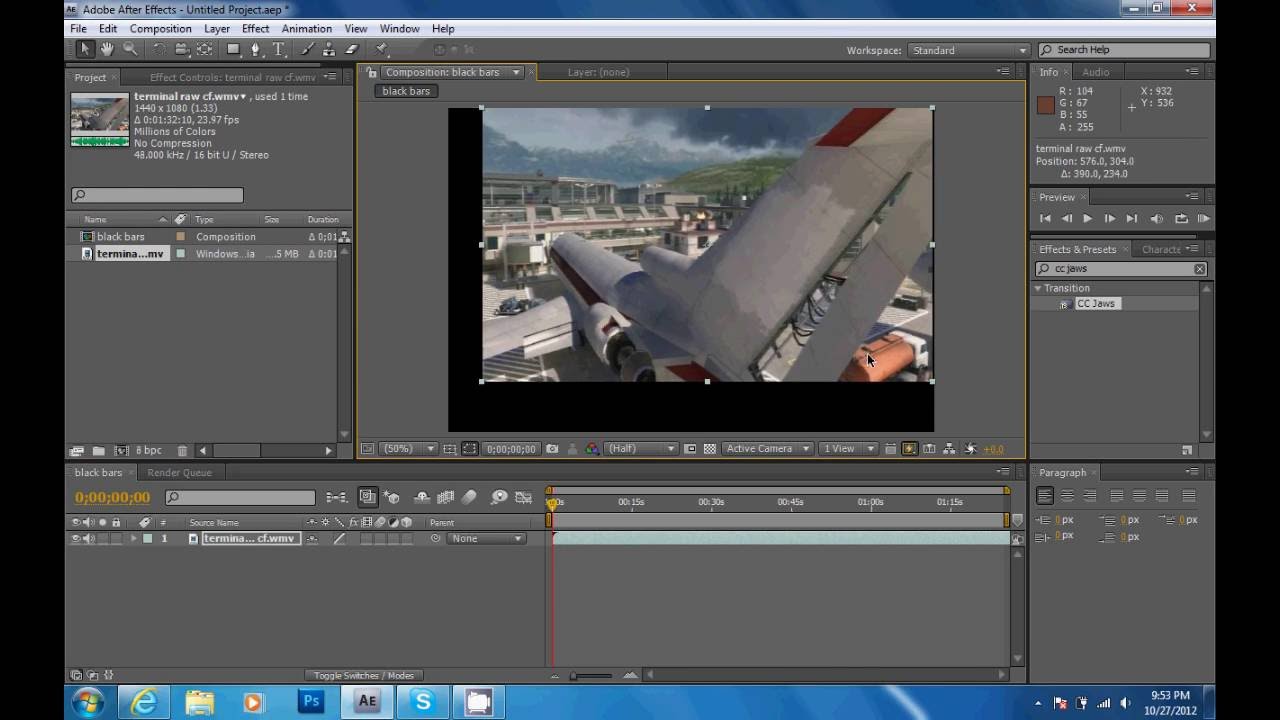
Task: Enable Frame Blending for the composition
Action: pos(446,497)
